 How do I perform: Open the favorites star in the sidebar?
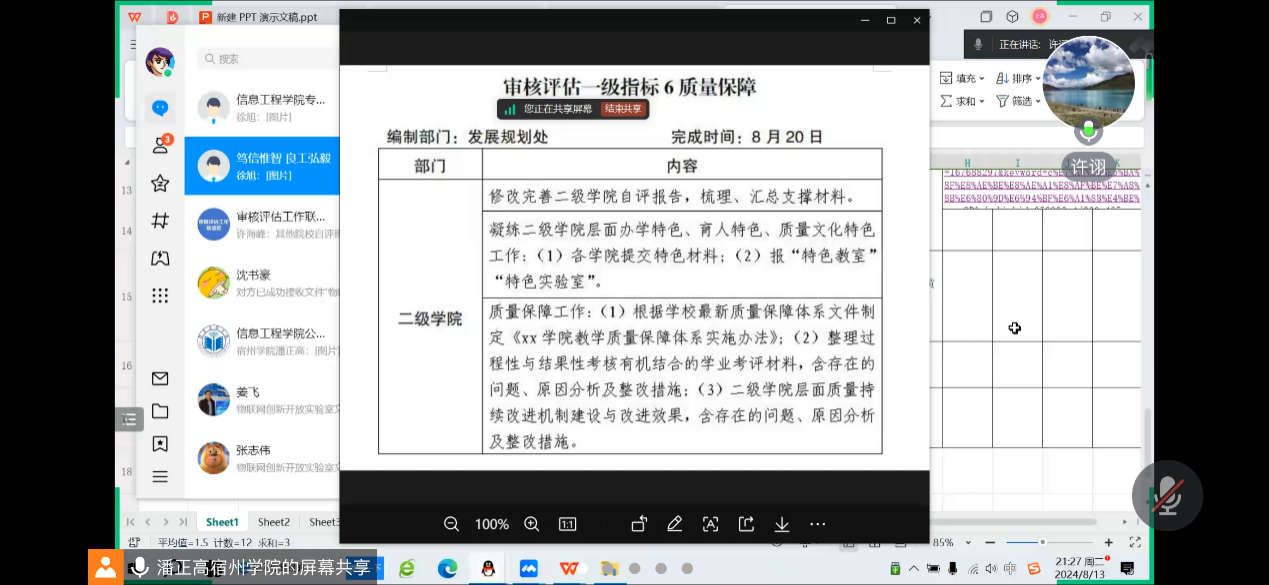click(160, 183)
